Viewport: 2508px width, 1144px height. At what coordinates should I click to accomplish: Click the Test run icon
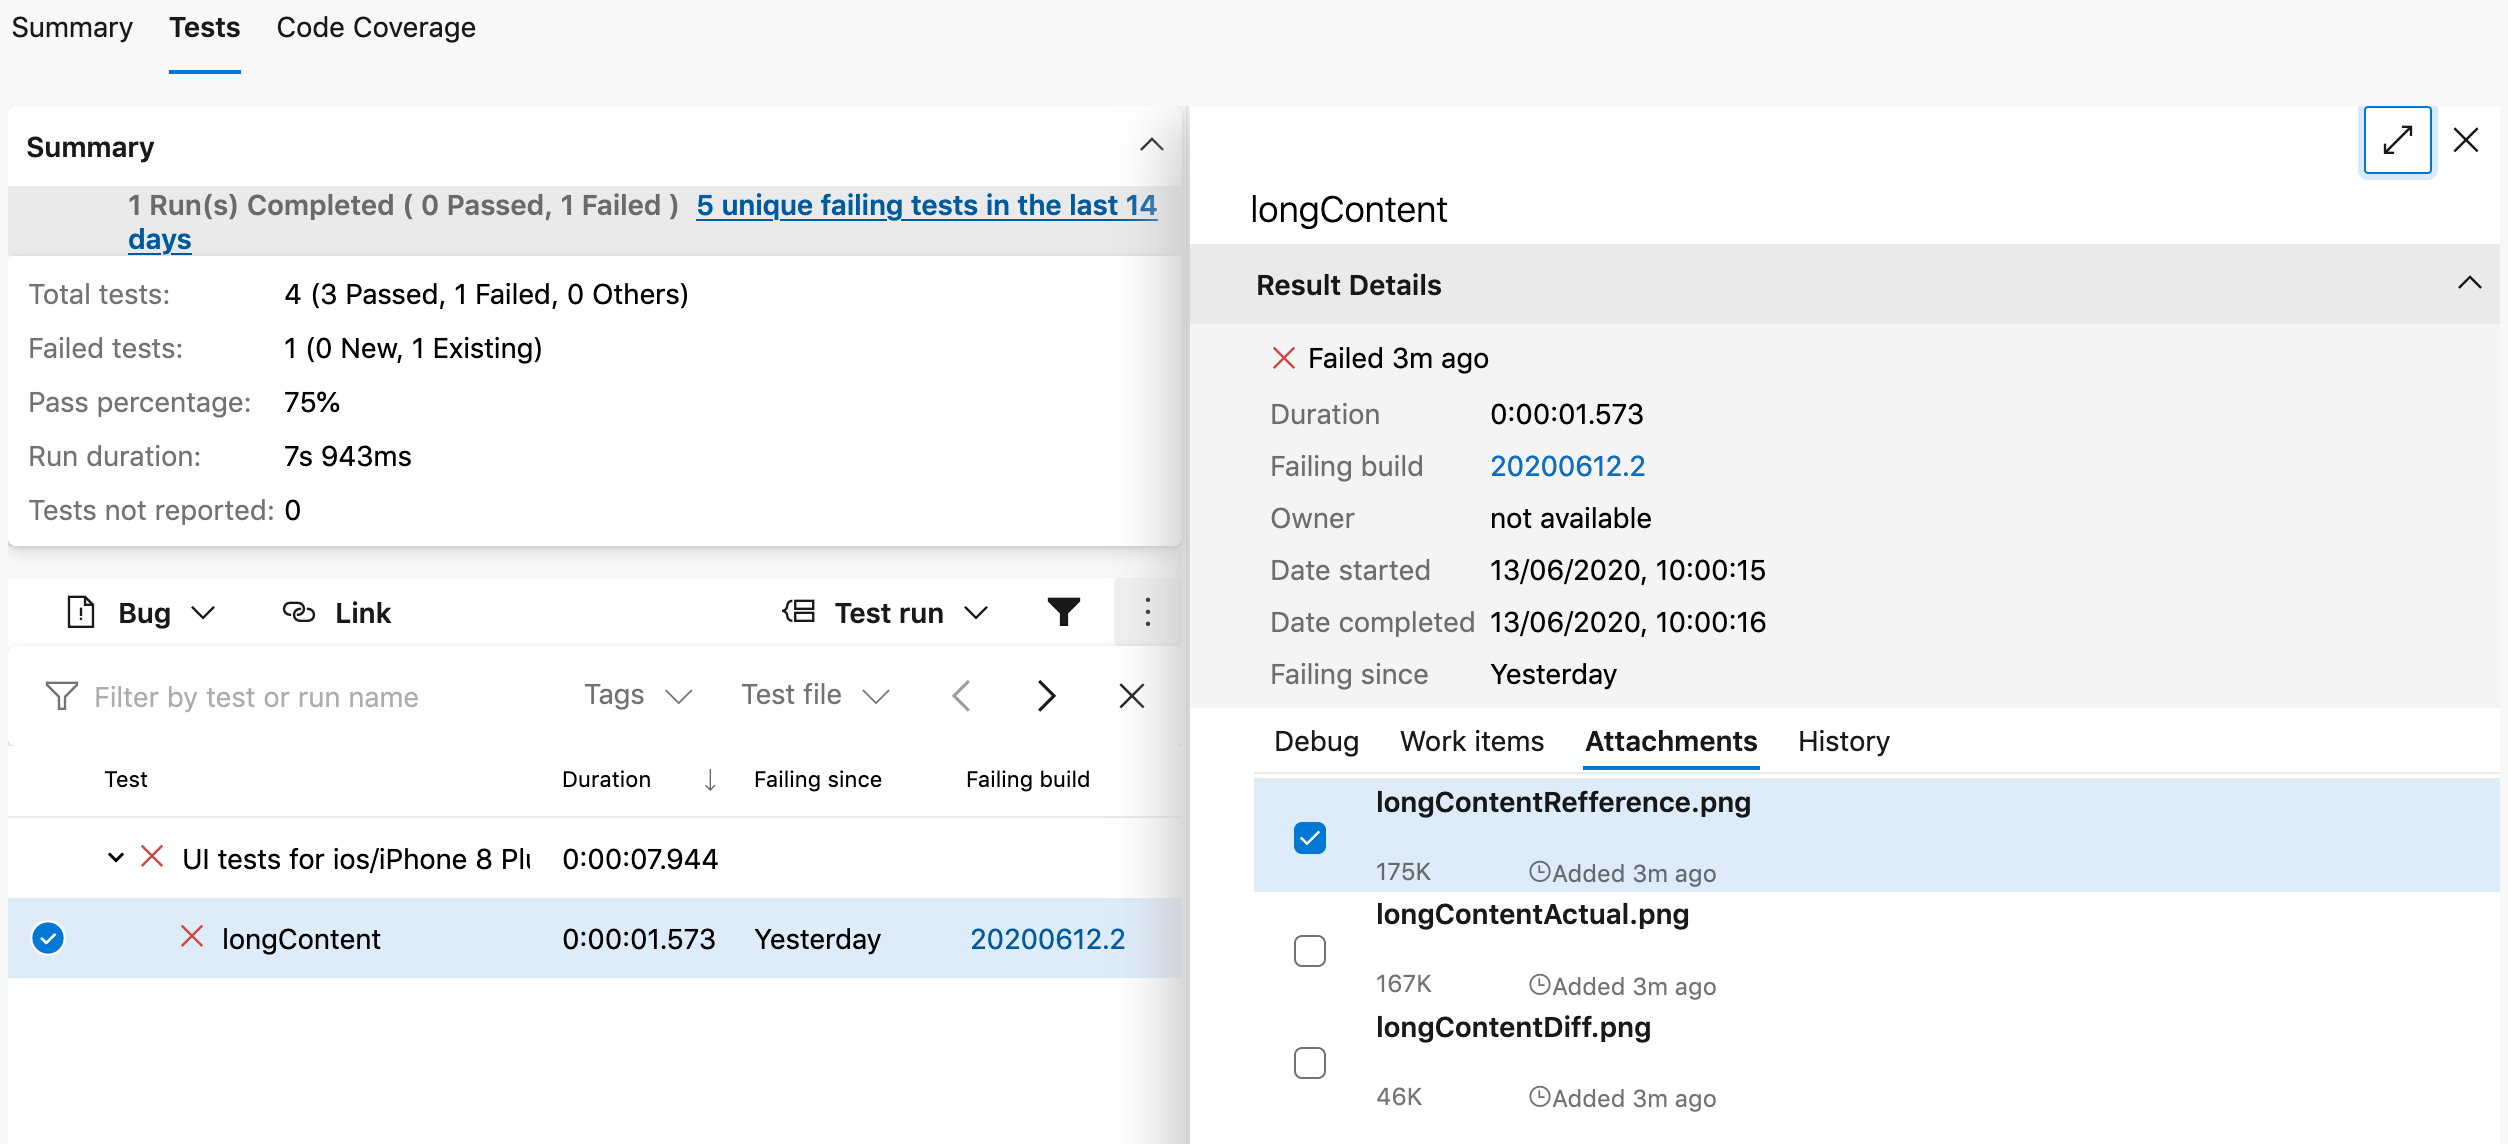(795, 611)
